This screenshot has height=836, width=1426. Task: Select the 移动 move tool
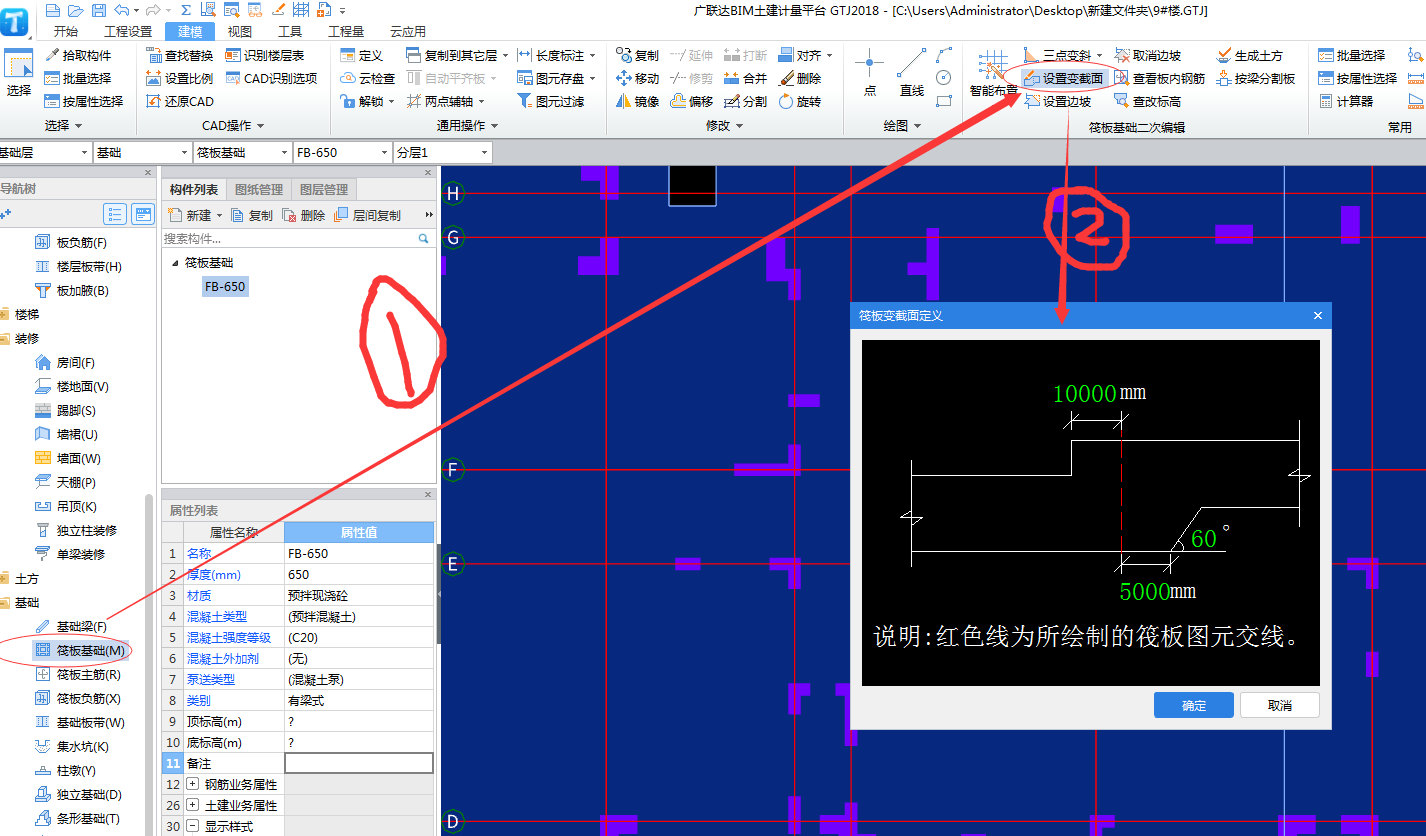point(637,78)
